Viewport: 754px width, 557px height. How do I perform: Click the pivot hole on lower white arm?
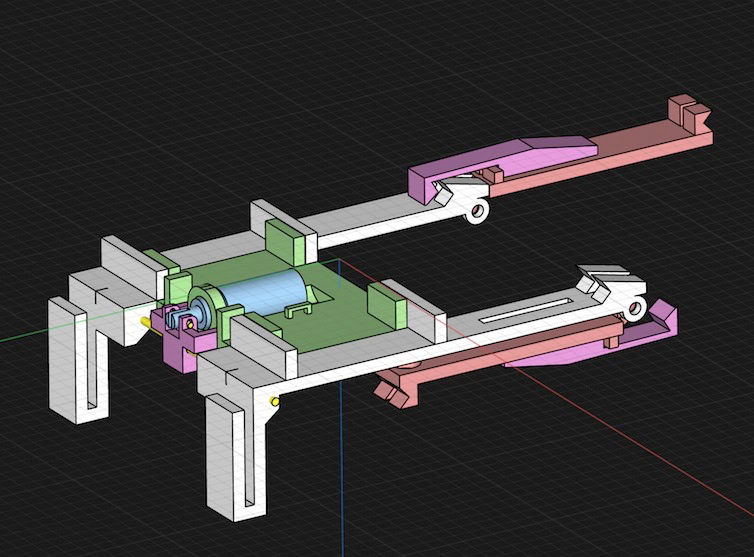pyautogui.click(x=638, y=308)
